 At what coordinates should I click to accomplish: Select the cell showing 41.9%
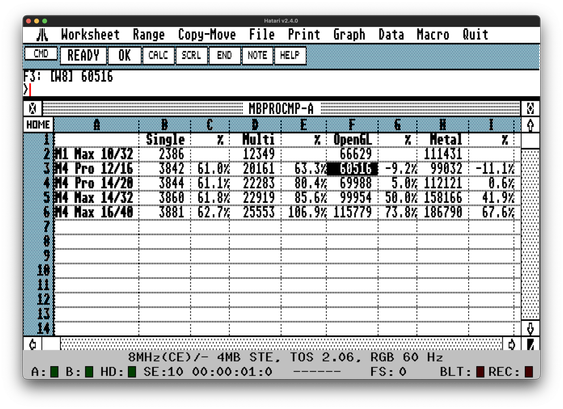pyautogui.click(x=492, y=198)
